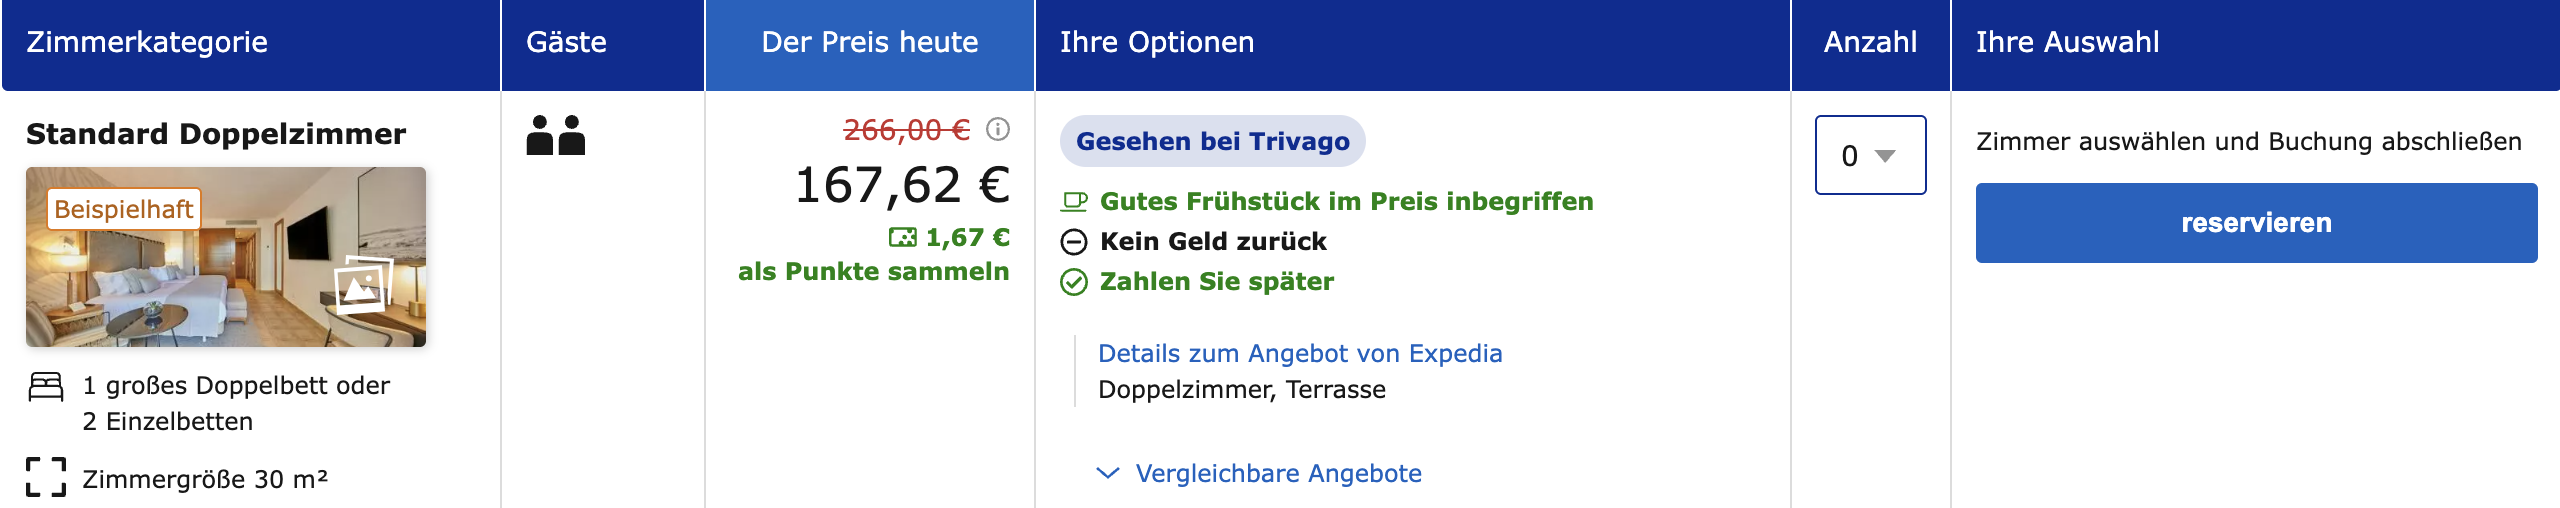Click the Der Preis heute column header

pyautogui.click(x=870, y=43)
